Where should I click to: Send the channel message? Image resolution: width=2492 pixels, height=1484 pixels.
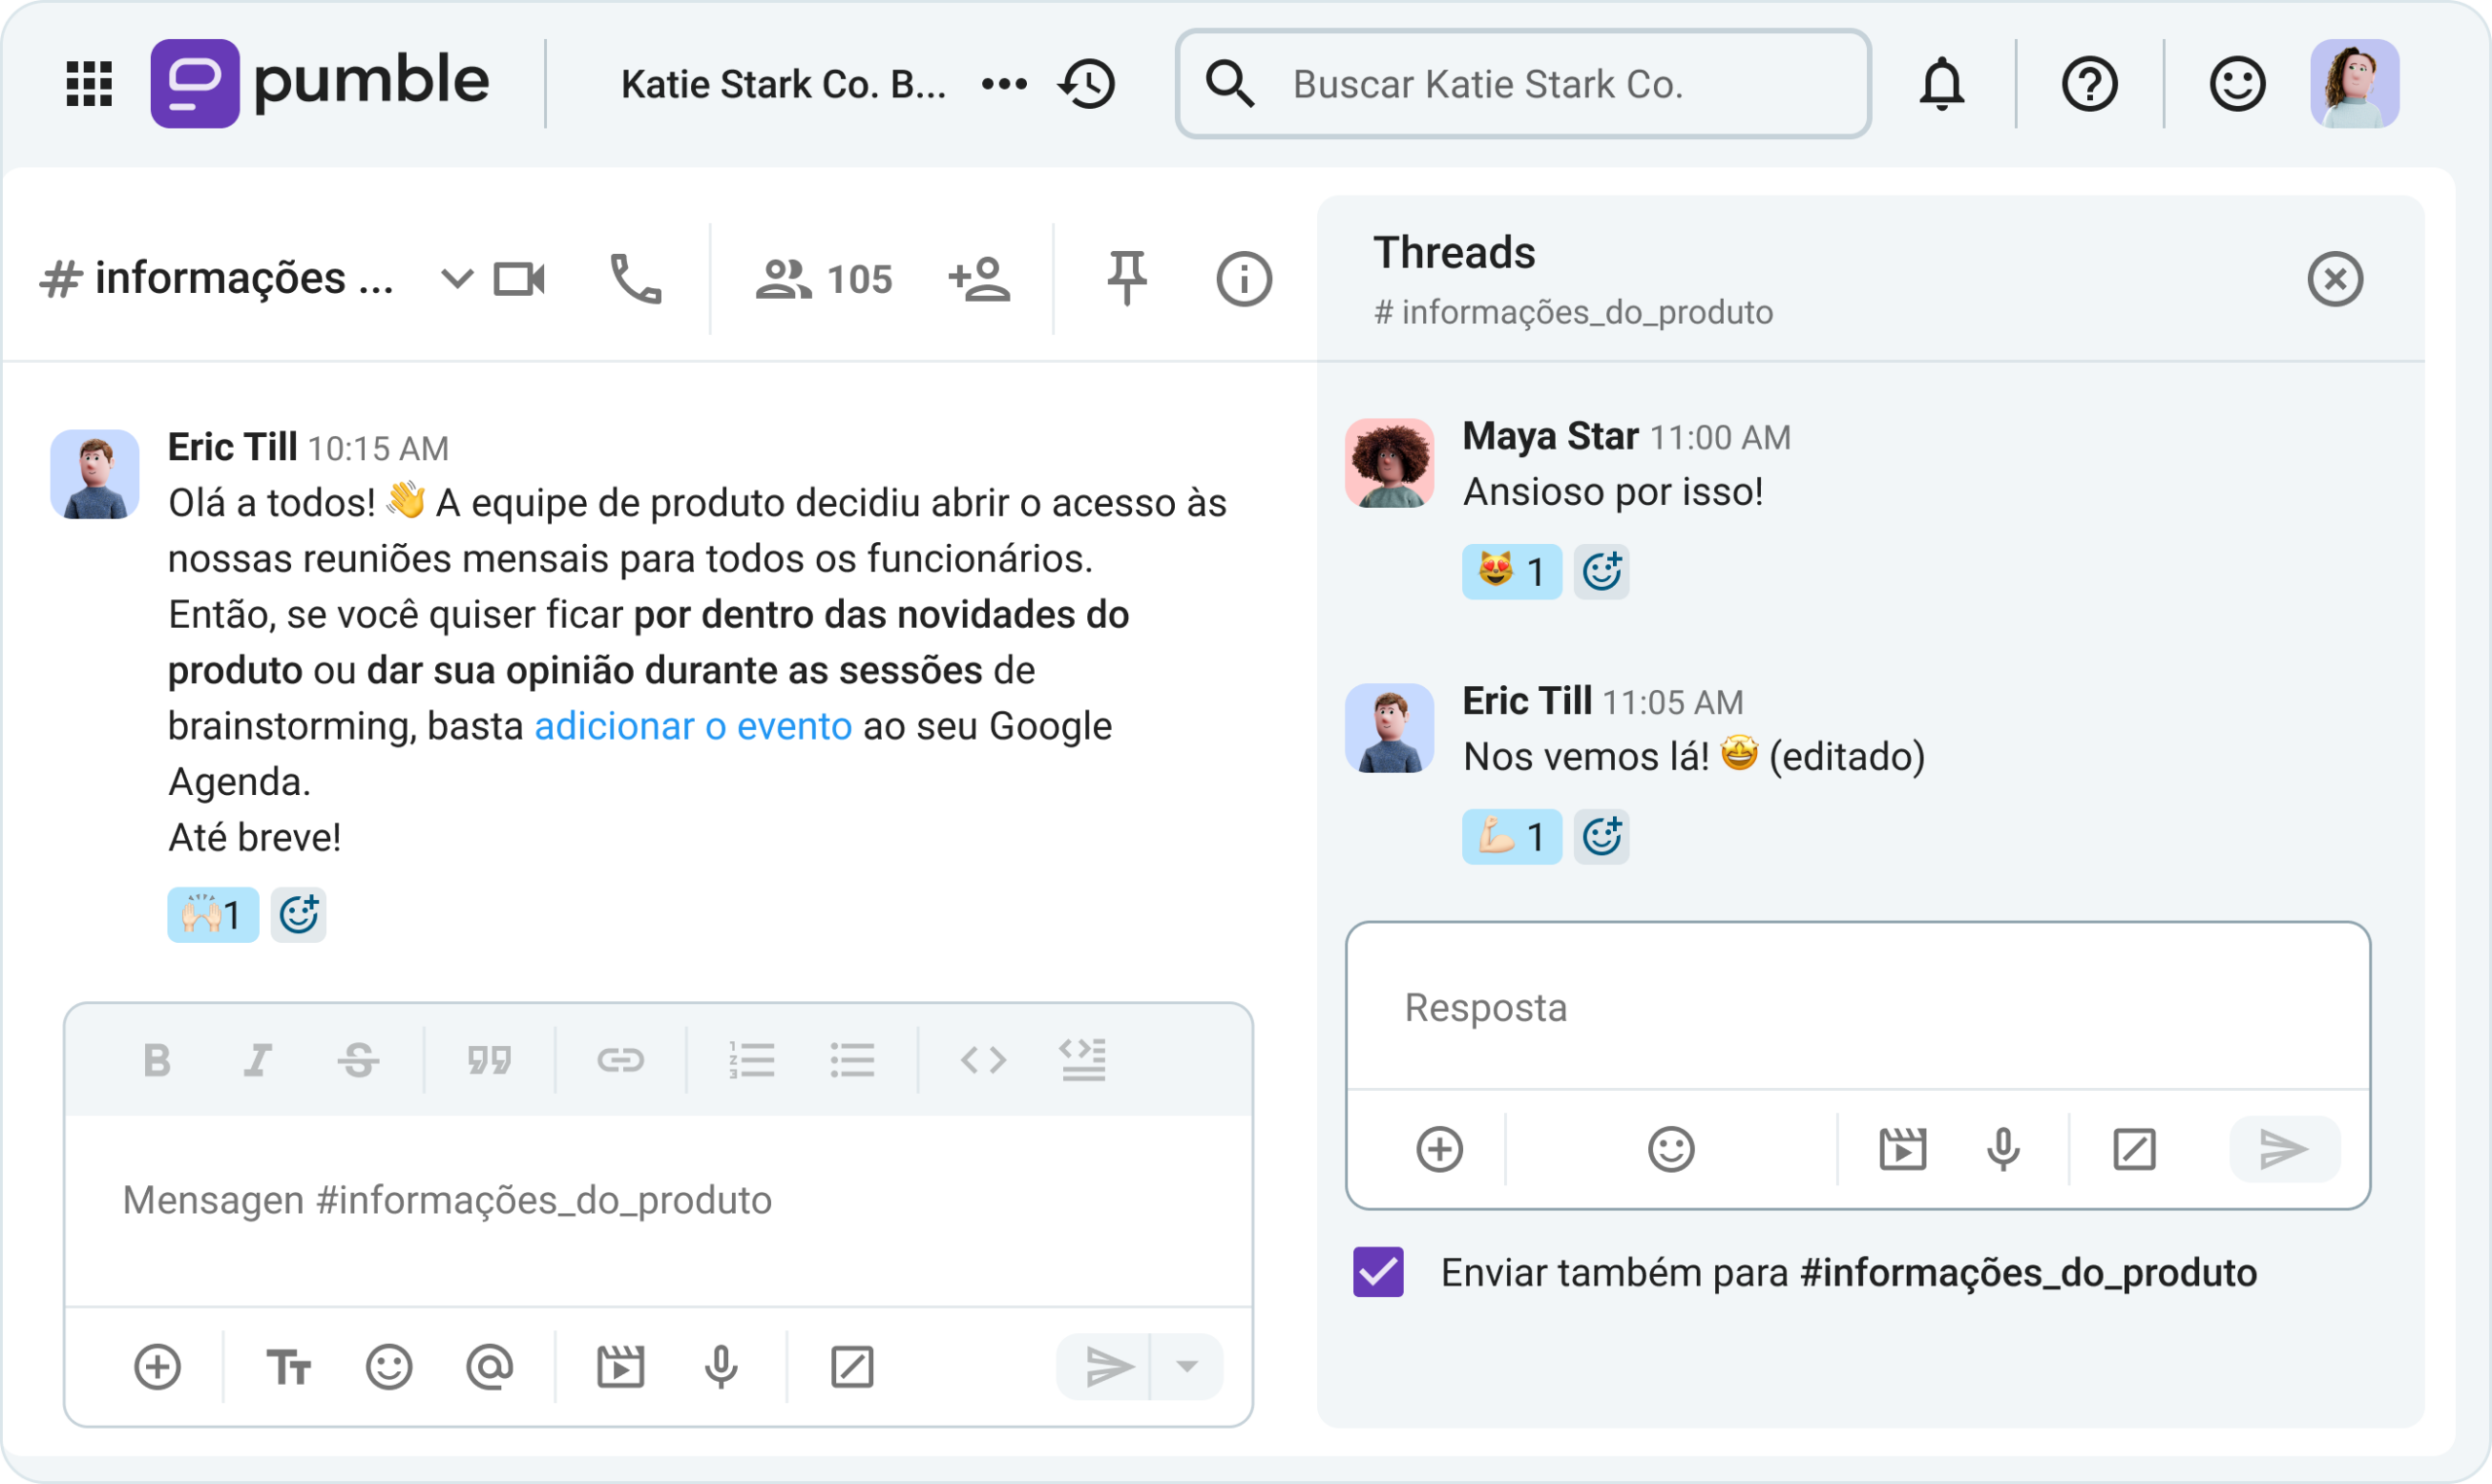click(x=1105, y=1367)
